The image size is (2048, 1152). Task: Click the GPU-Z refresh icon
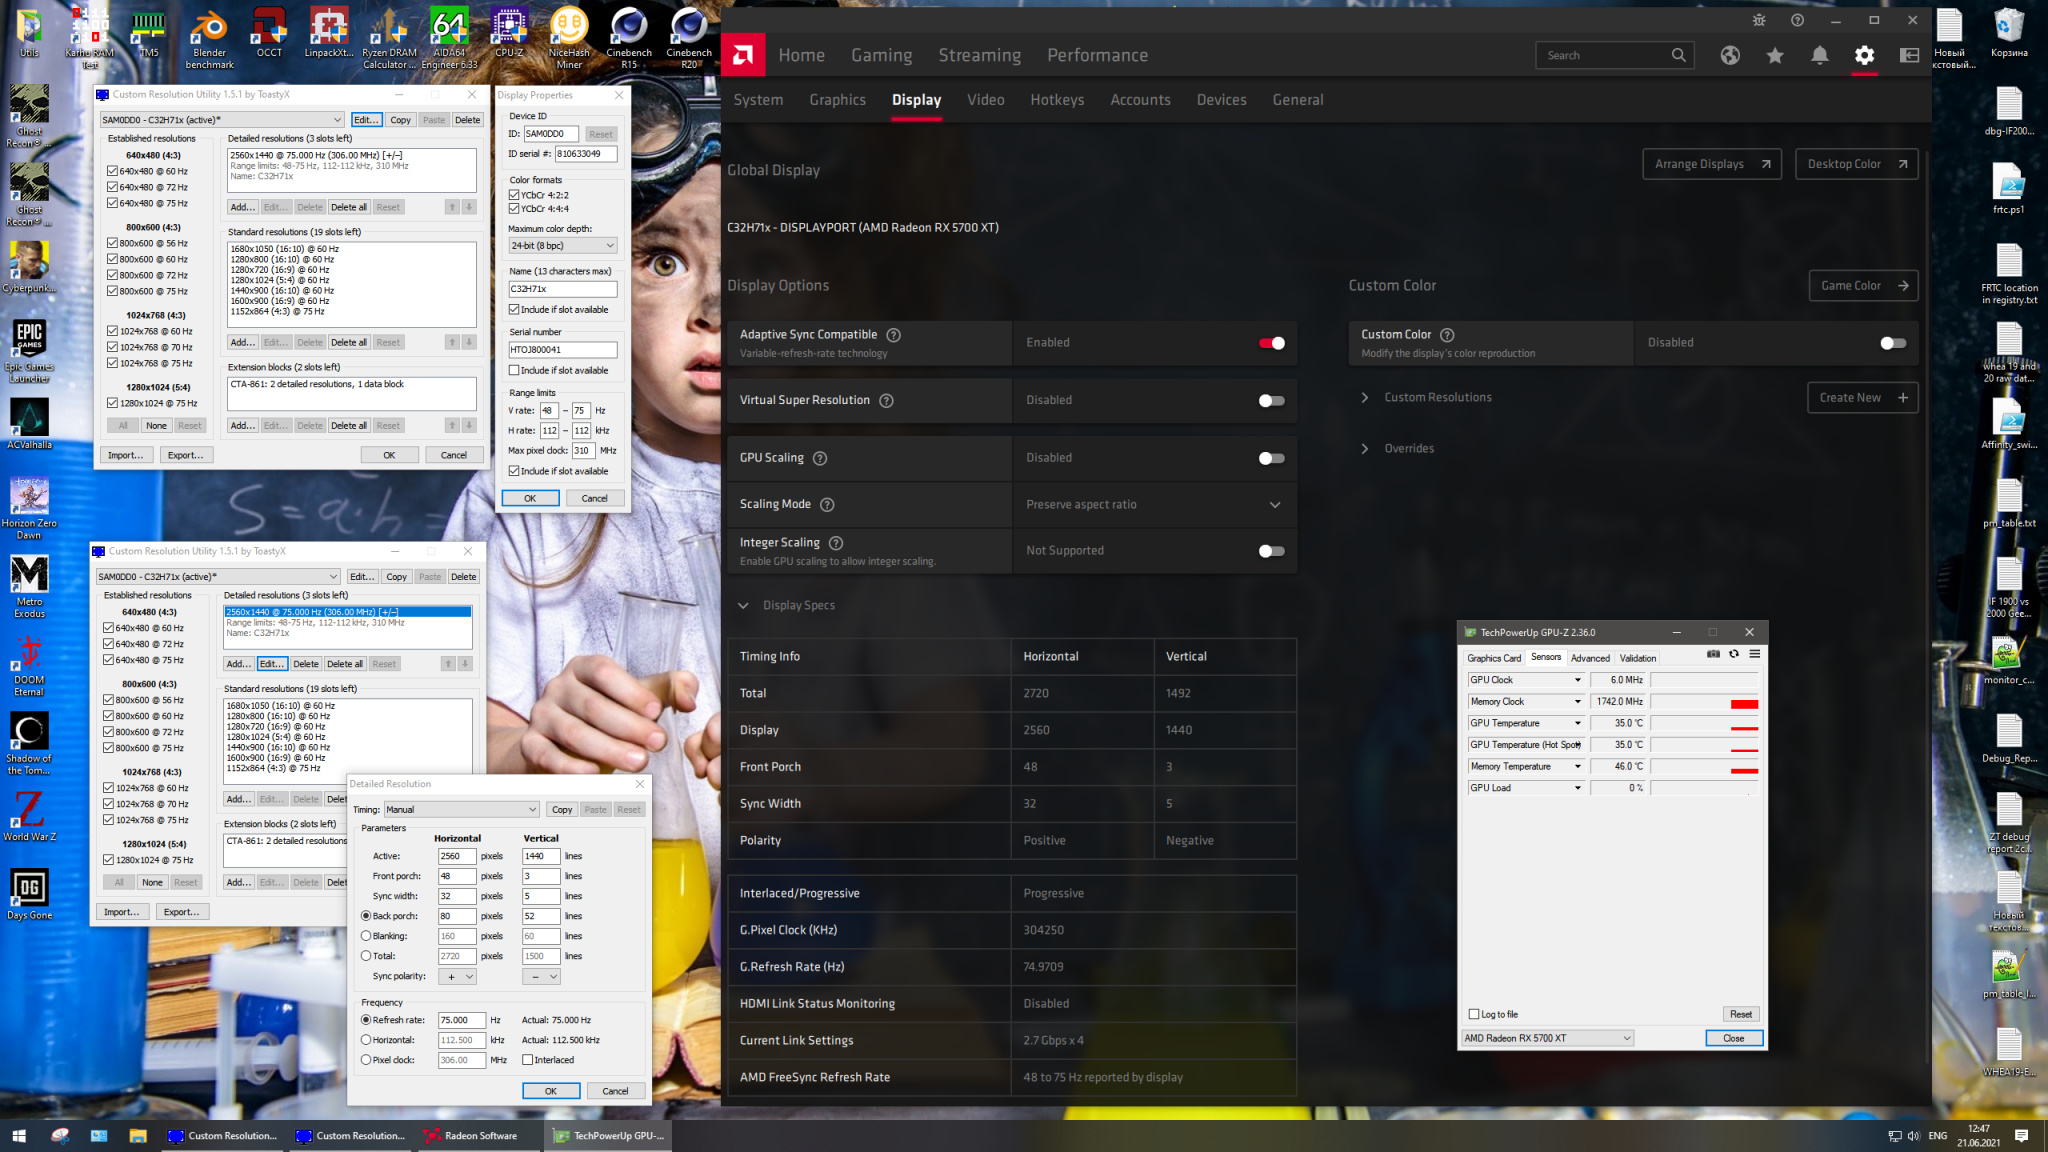[1734, 654]
